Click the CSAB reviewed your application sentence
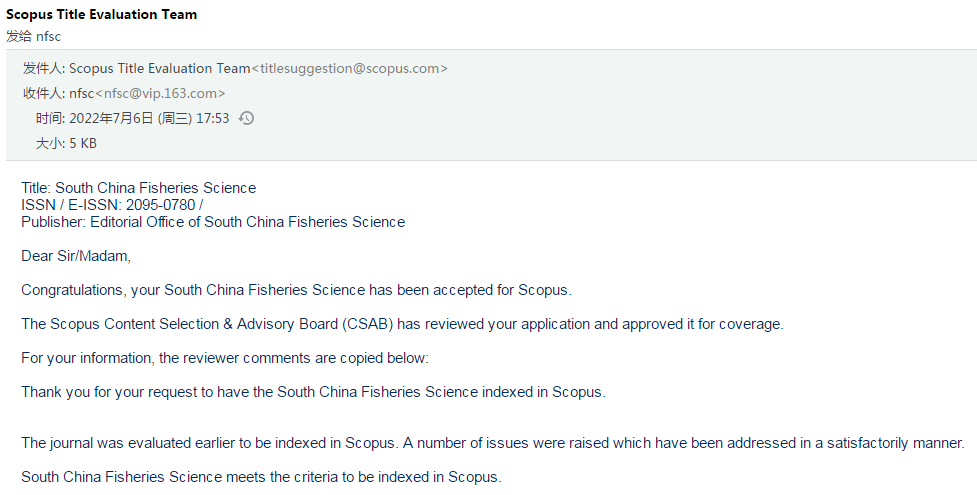Screen dimensions: 977x495 [403, 324]
